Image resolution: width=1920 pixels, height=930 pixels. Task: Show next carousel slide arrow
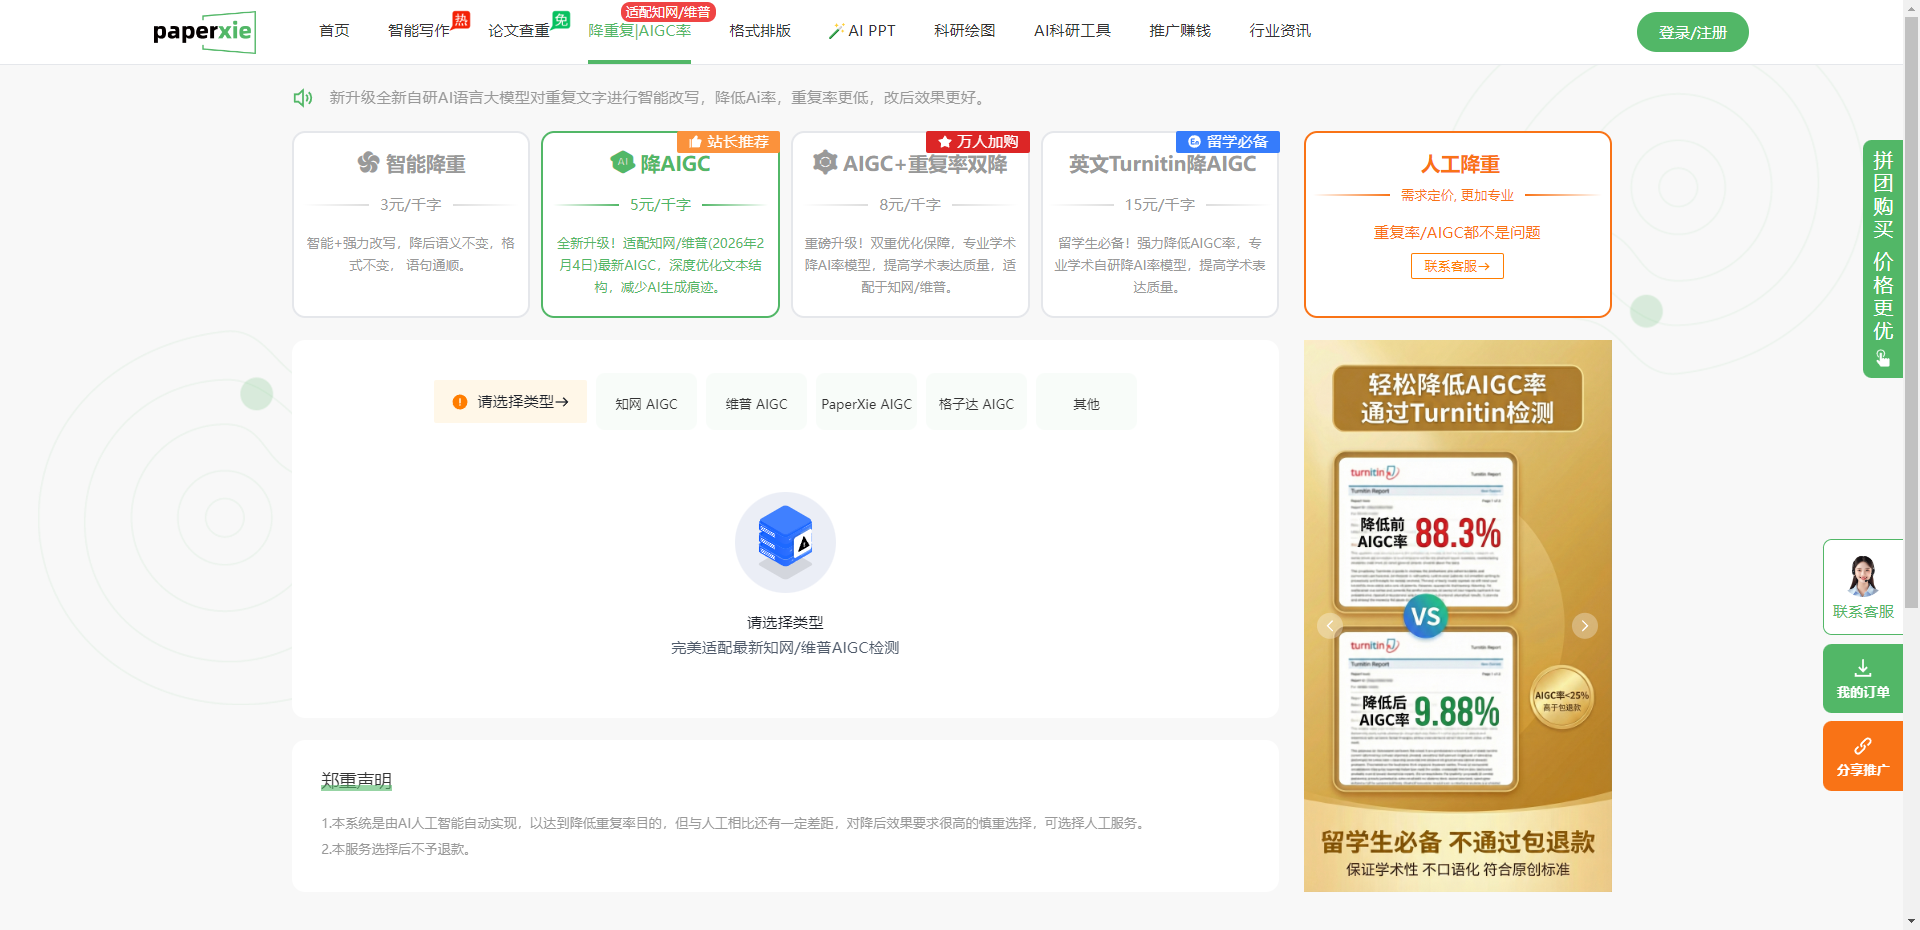pyautogui.click(x=1585, y=626)
